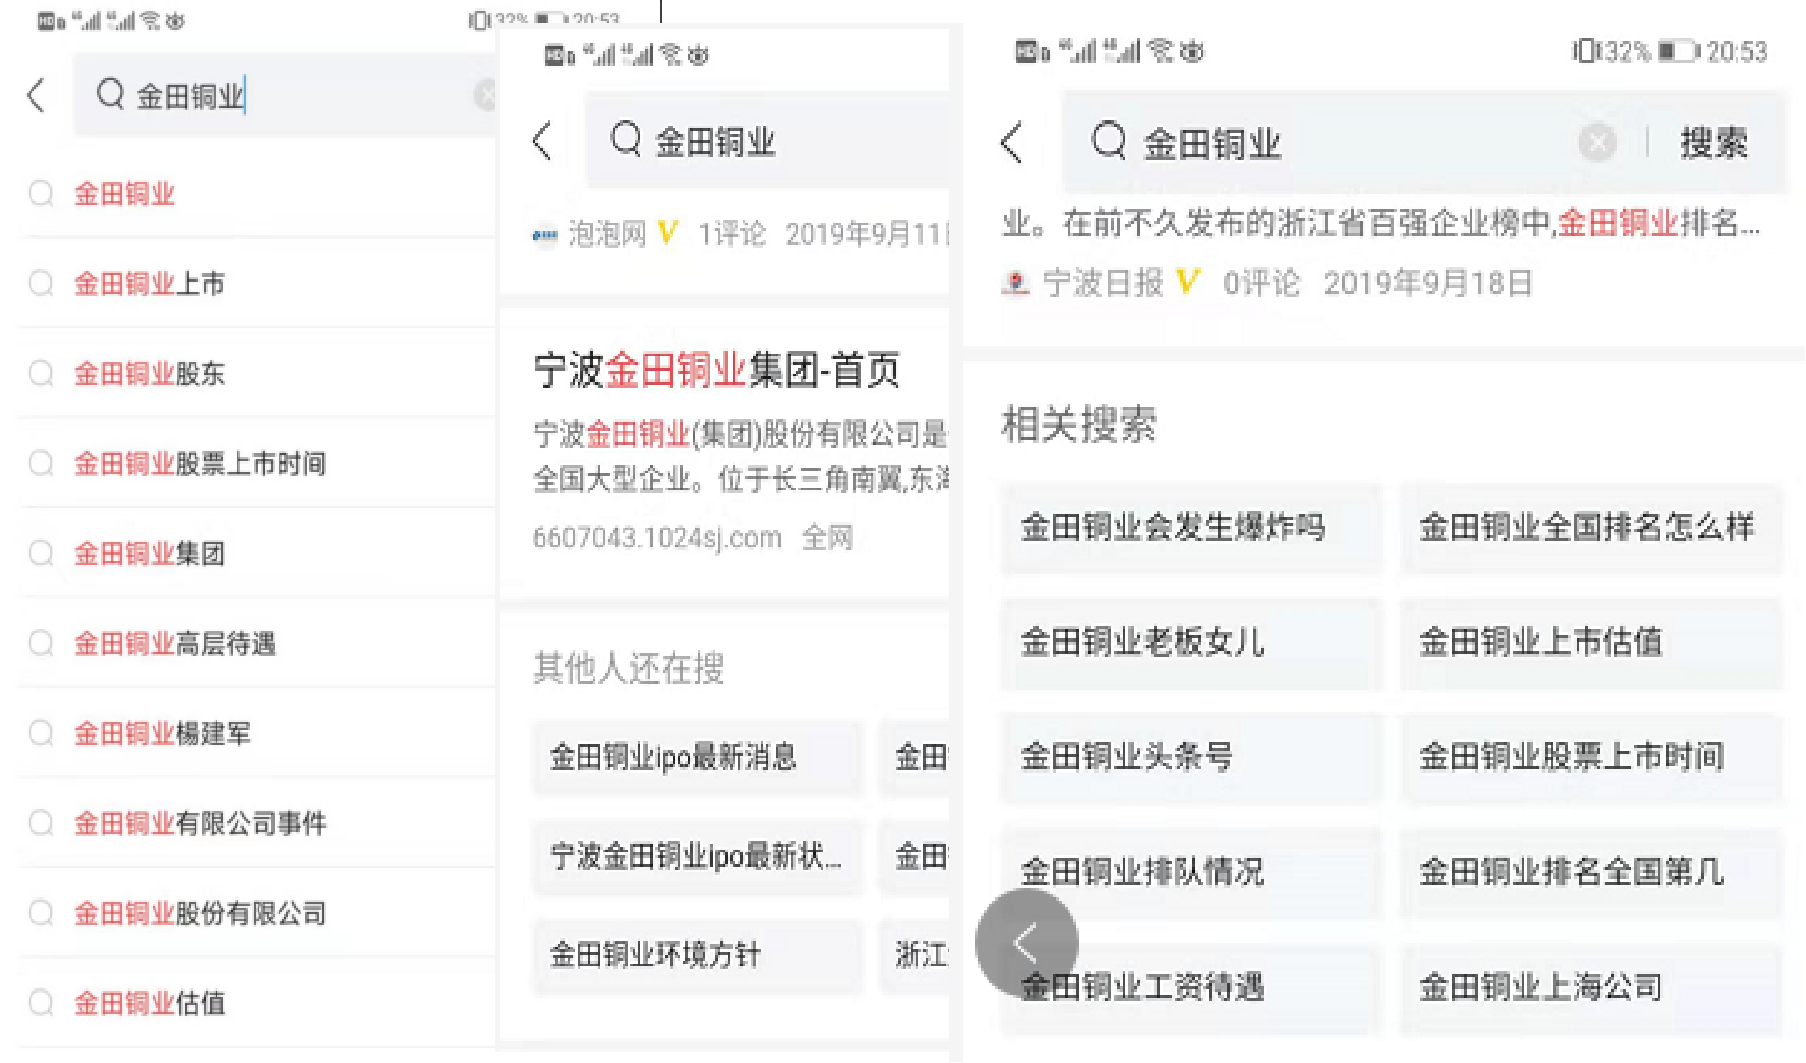Tap search icon beside 金田铜业估值 suggestion
The image size is (1806, 1063).
[x=41, y=1003]
